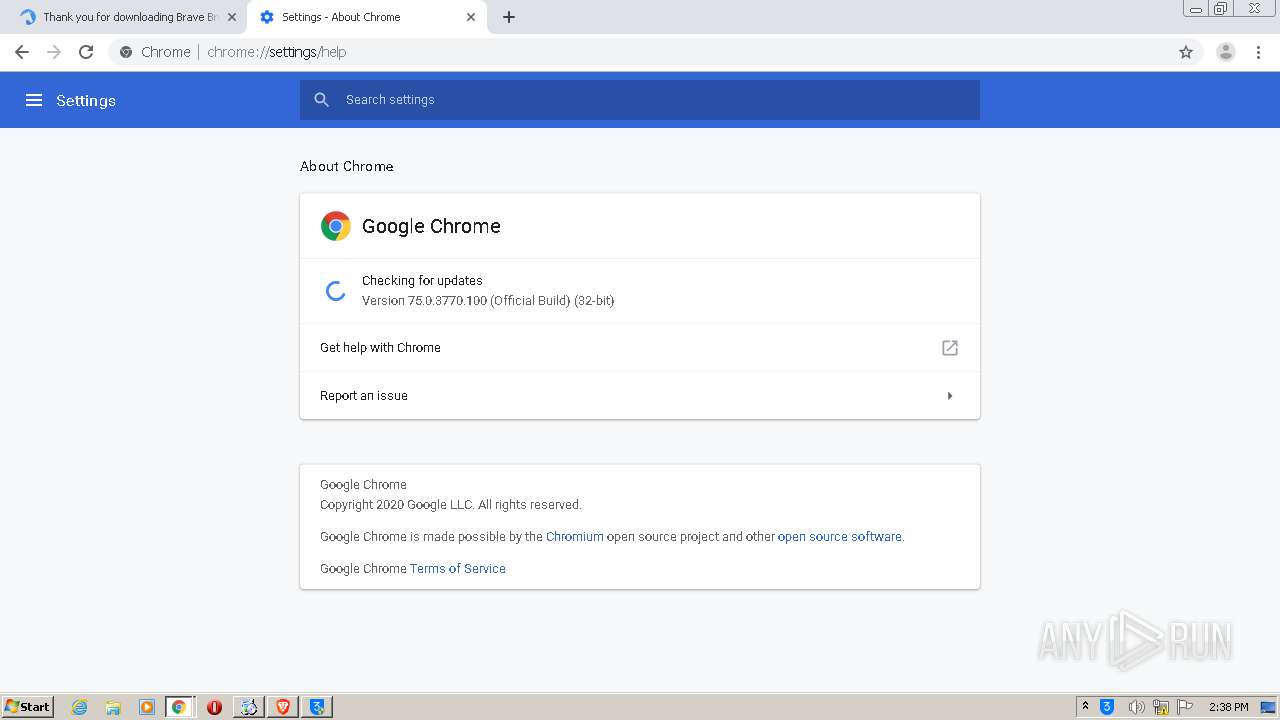Open a new tab with the plus button
The image size is (1280, 720).
pos(509,17)
